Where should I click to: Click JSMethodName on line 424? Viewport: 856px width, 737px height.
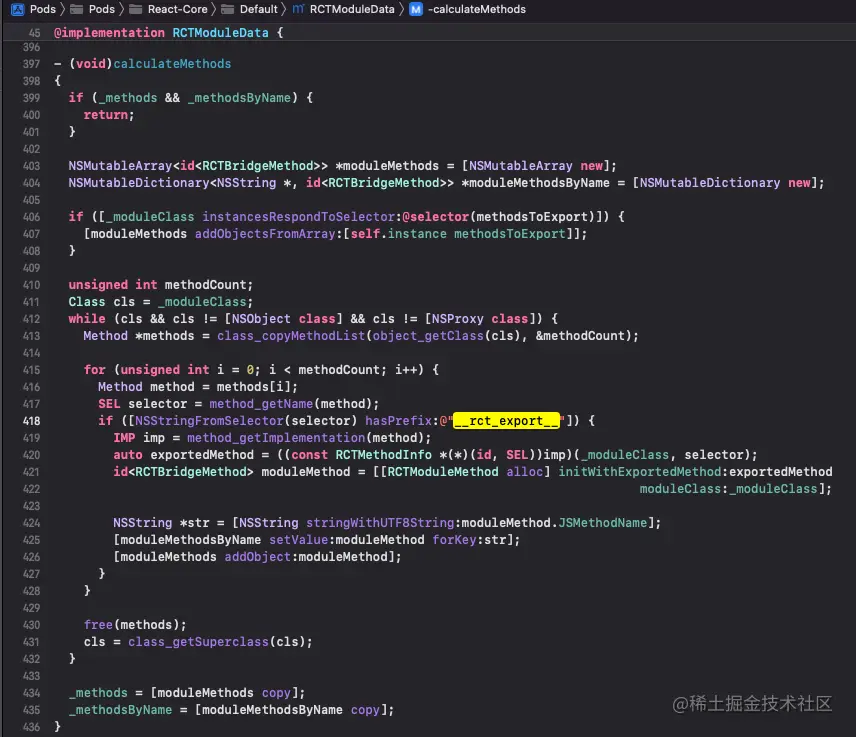click(603, 523)
